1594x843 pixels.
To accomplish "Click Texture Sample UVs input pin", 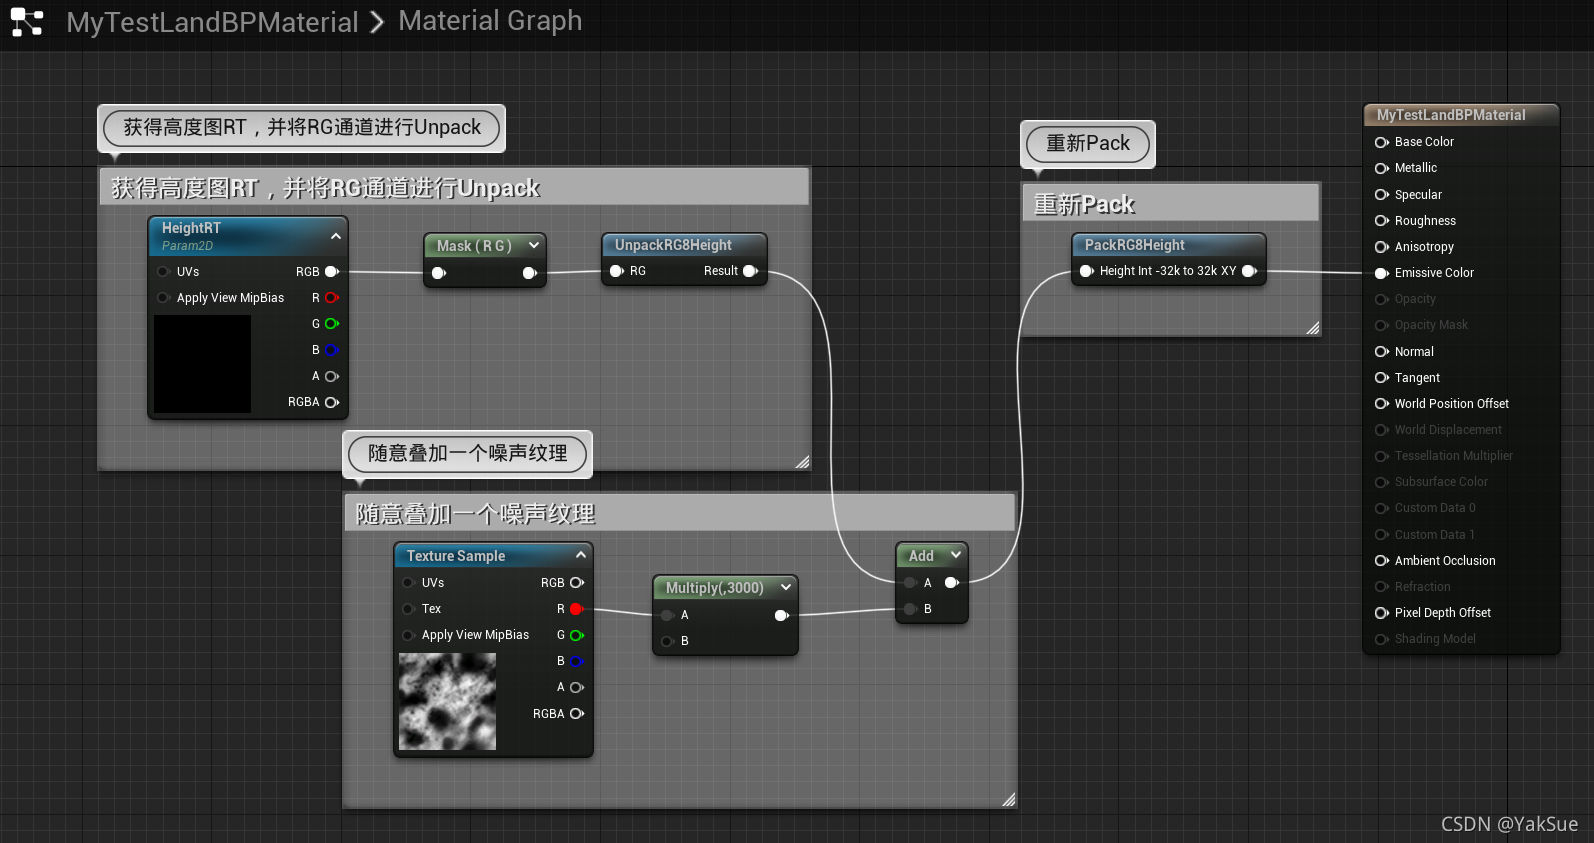I will 408,583.
